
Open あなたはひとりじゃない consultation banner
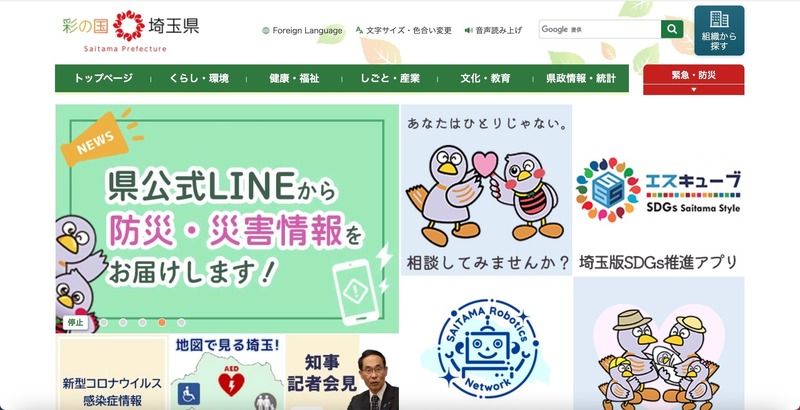(486, 190)
